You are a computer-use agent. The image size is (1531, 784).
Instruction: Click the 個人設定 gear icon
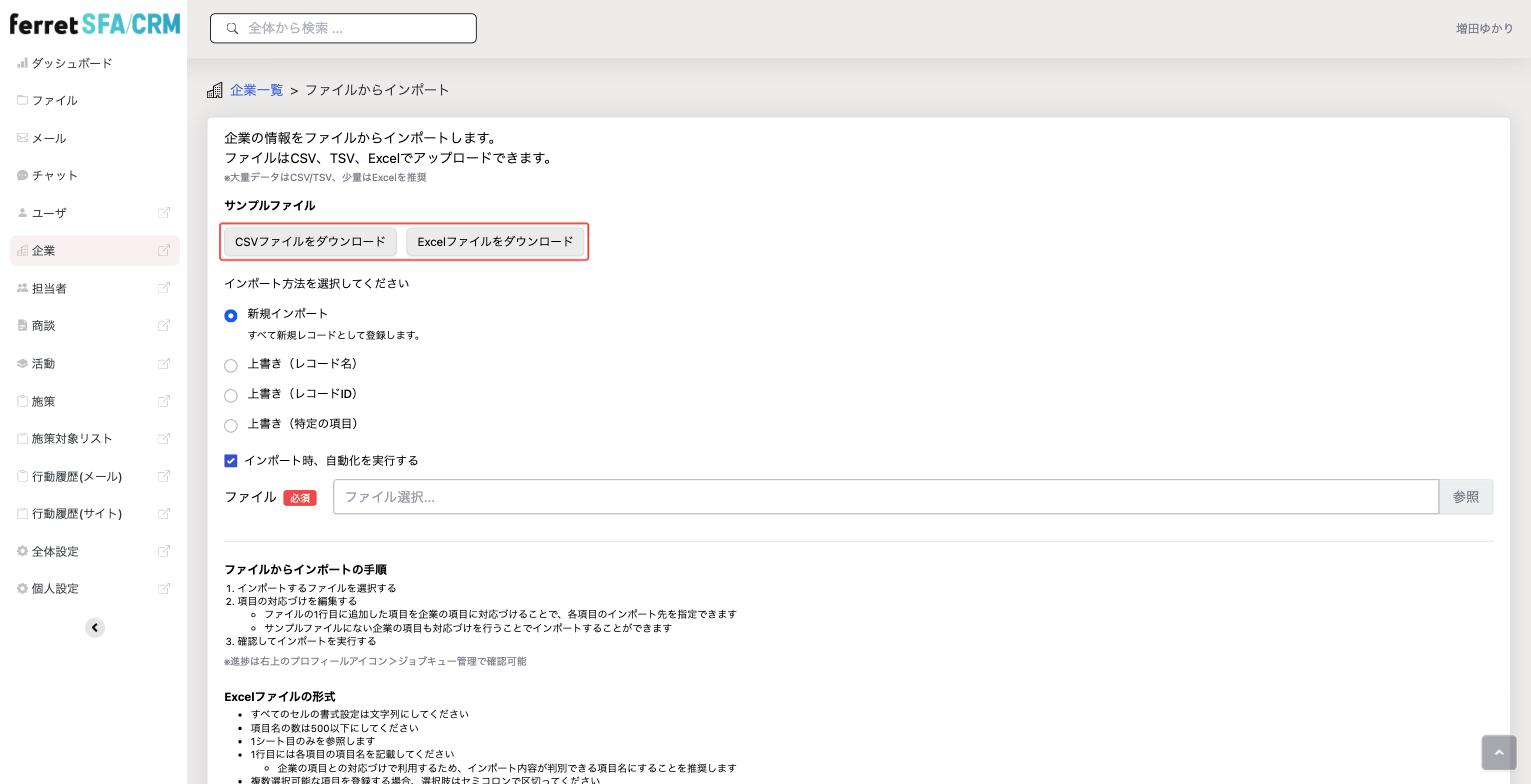[22, 588]
